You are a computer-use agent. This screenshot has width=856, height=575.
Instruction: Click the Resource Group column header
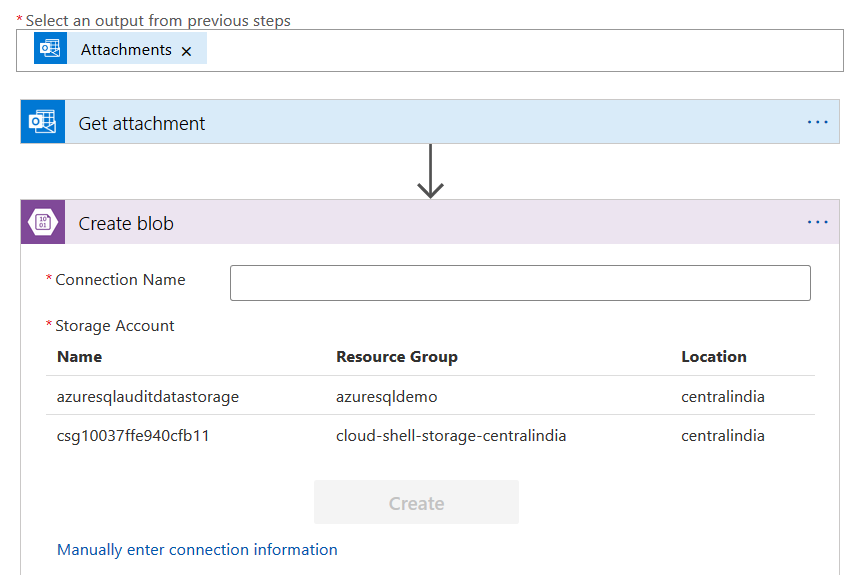(397, 357)
